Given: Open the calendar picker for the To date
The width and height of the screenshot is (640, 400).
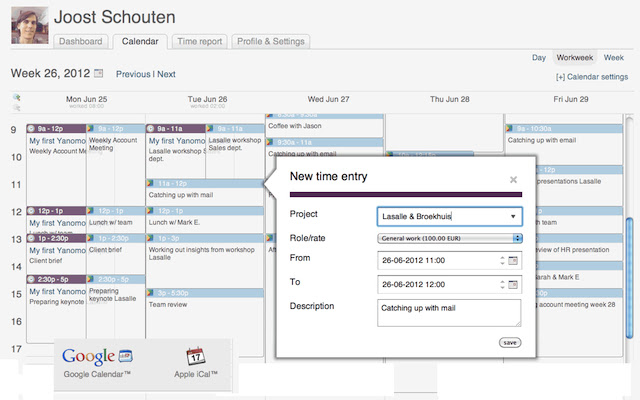Looking at the screenshot, I should click(514, 284).
